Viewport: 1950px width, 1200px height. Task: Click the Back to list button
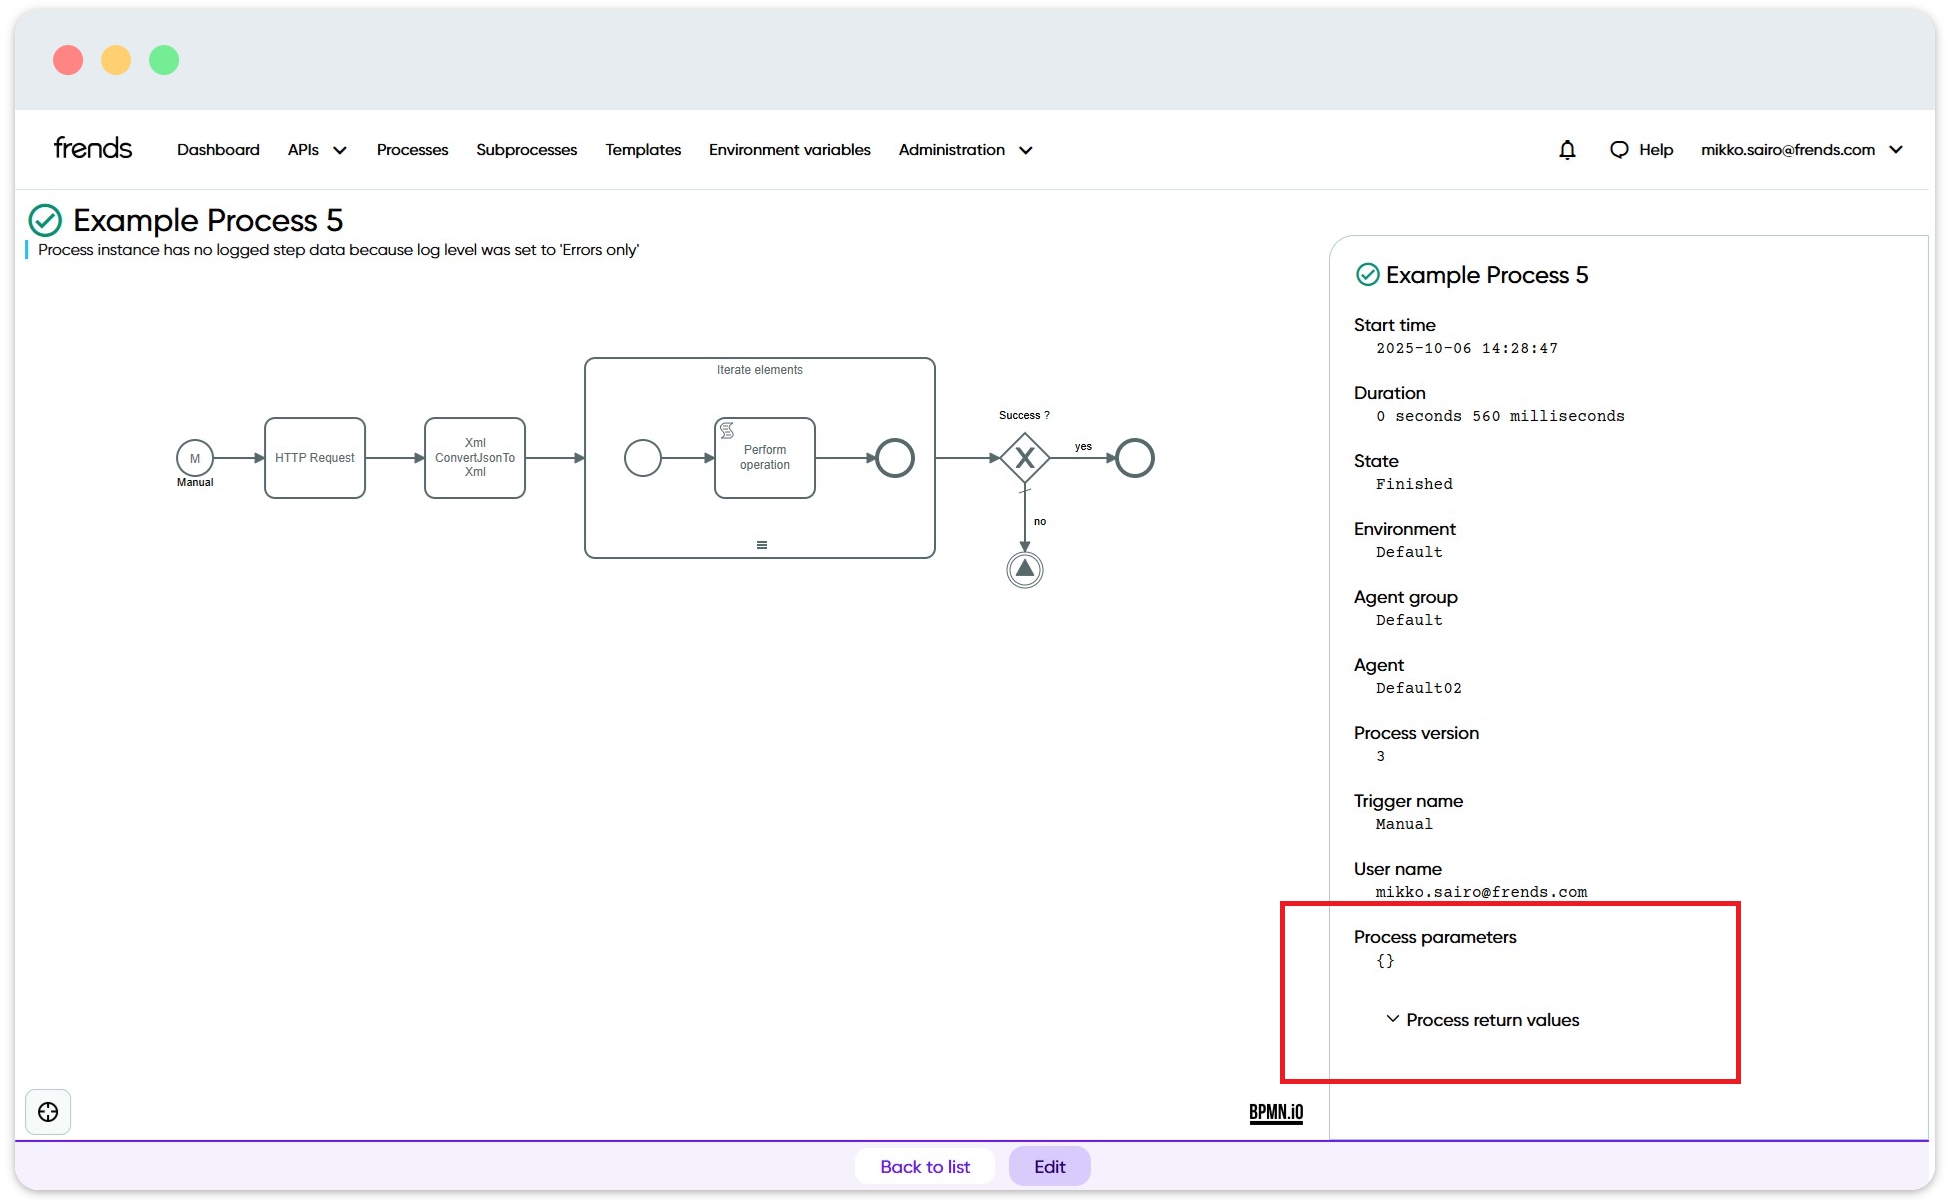click(924, 1166)
